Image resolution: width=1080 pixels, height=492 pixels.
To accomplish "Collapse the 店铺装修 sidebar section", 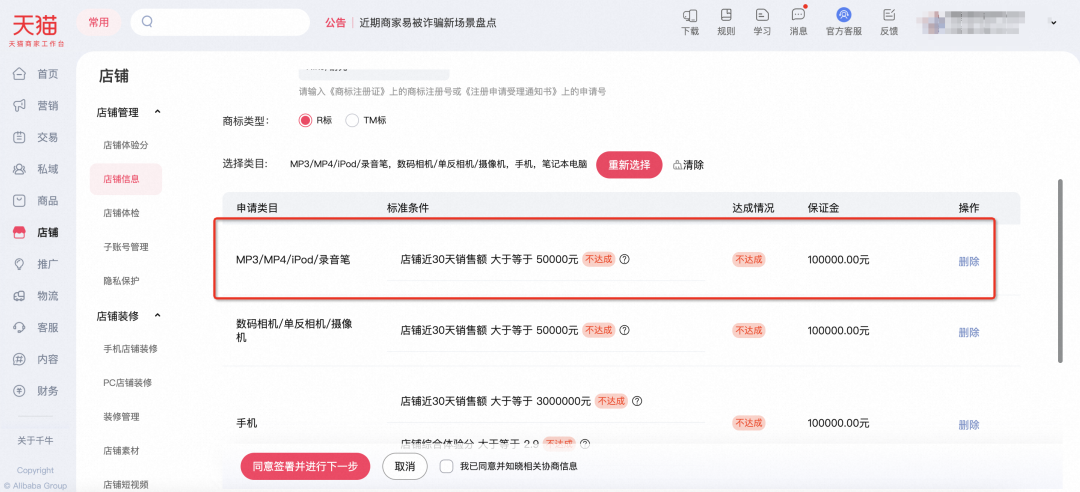I will point(157,316).
